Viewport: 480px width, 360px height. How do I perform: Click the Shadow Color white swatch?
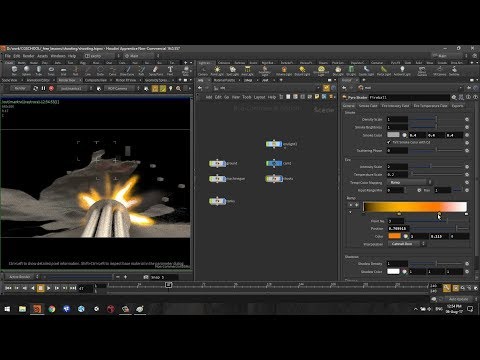(x=393, y=271)
